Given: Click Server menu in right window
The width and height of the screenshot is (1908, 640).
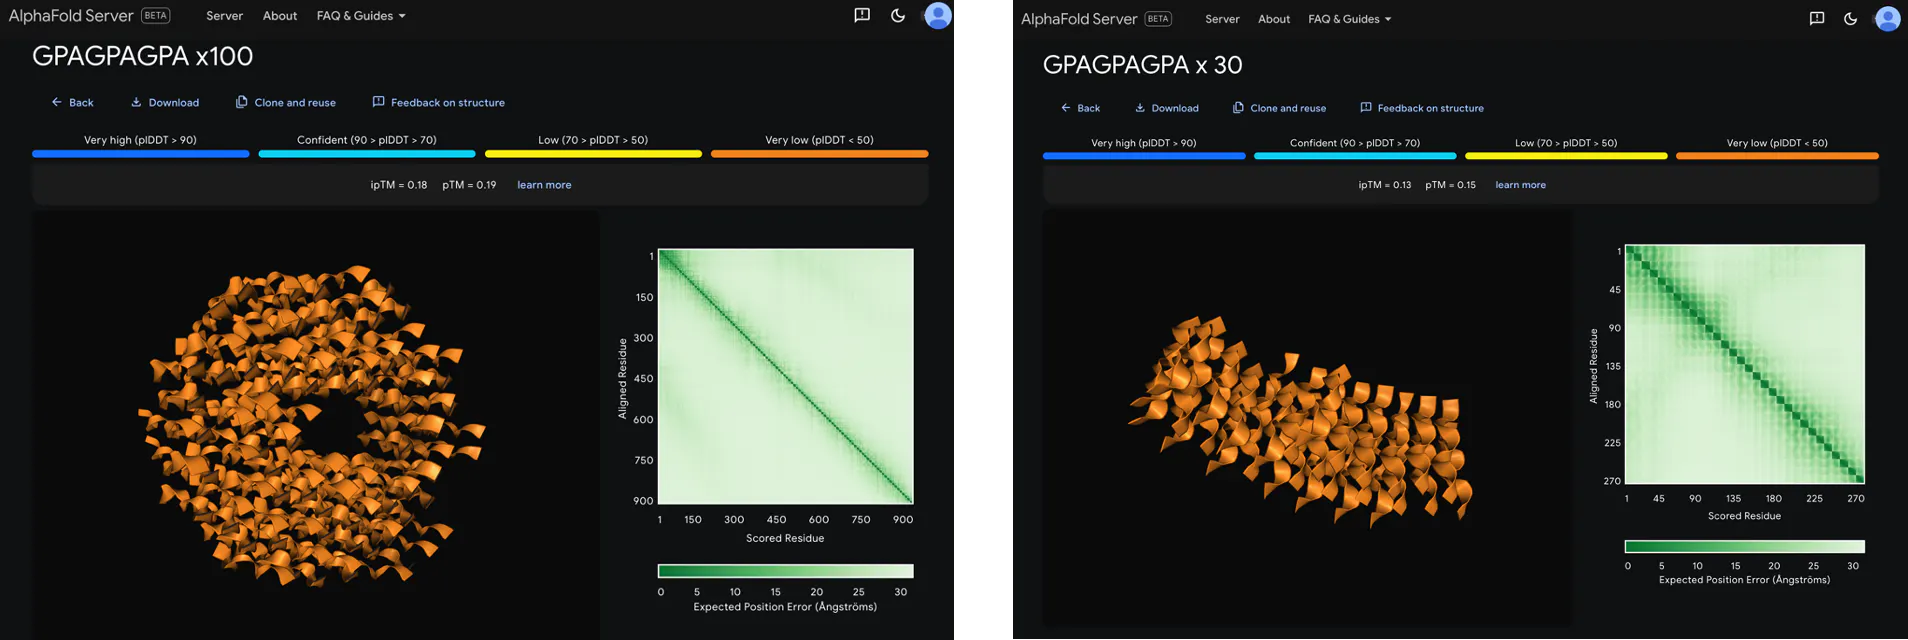Looking at the screenshot, I should coord(1222,19).
